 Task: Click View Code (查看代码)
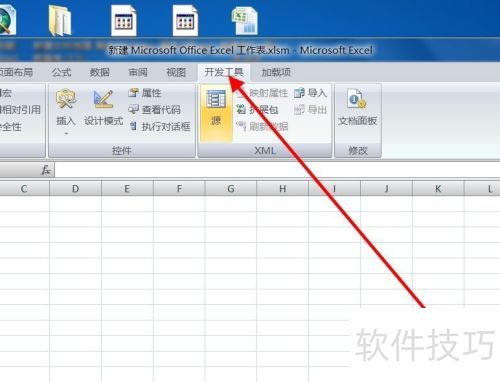pos(154,109)
